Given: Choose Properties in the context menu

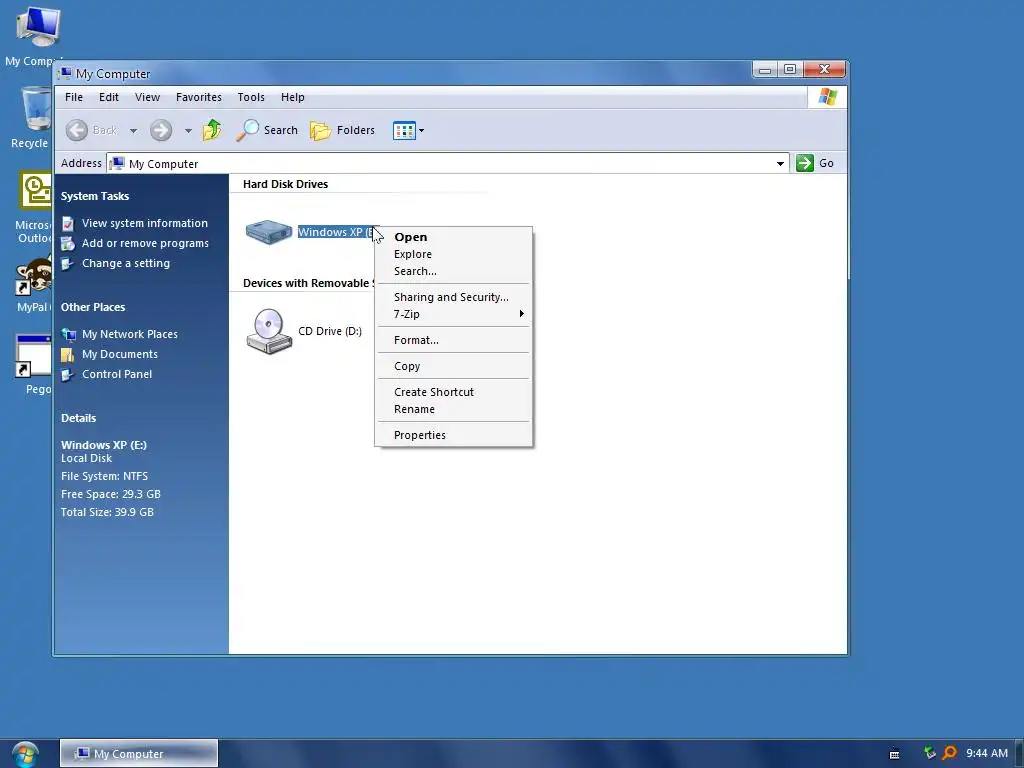Looking at the screenshot, I should pyautogui.click(x=453, y=435).
